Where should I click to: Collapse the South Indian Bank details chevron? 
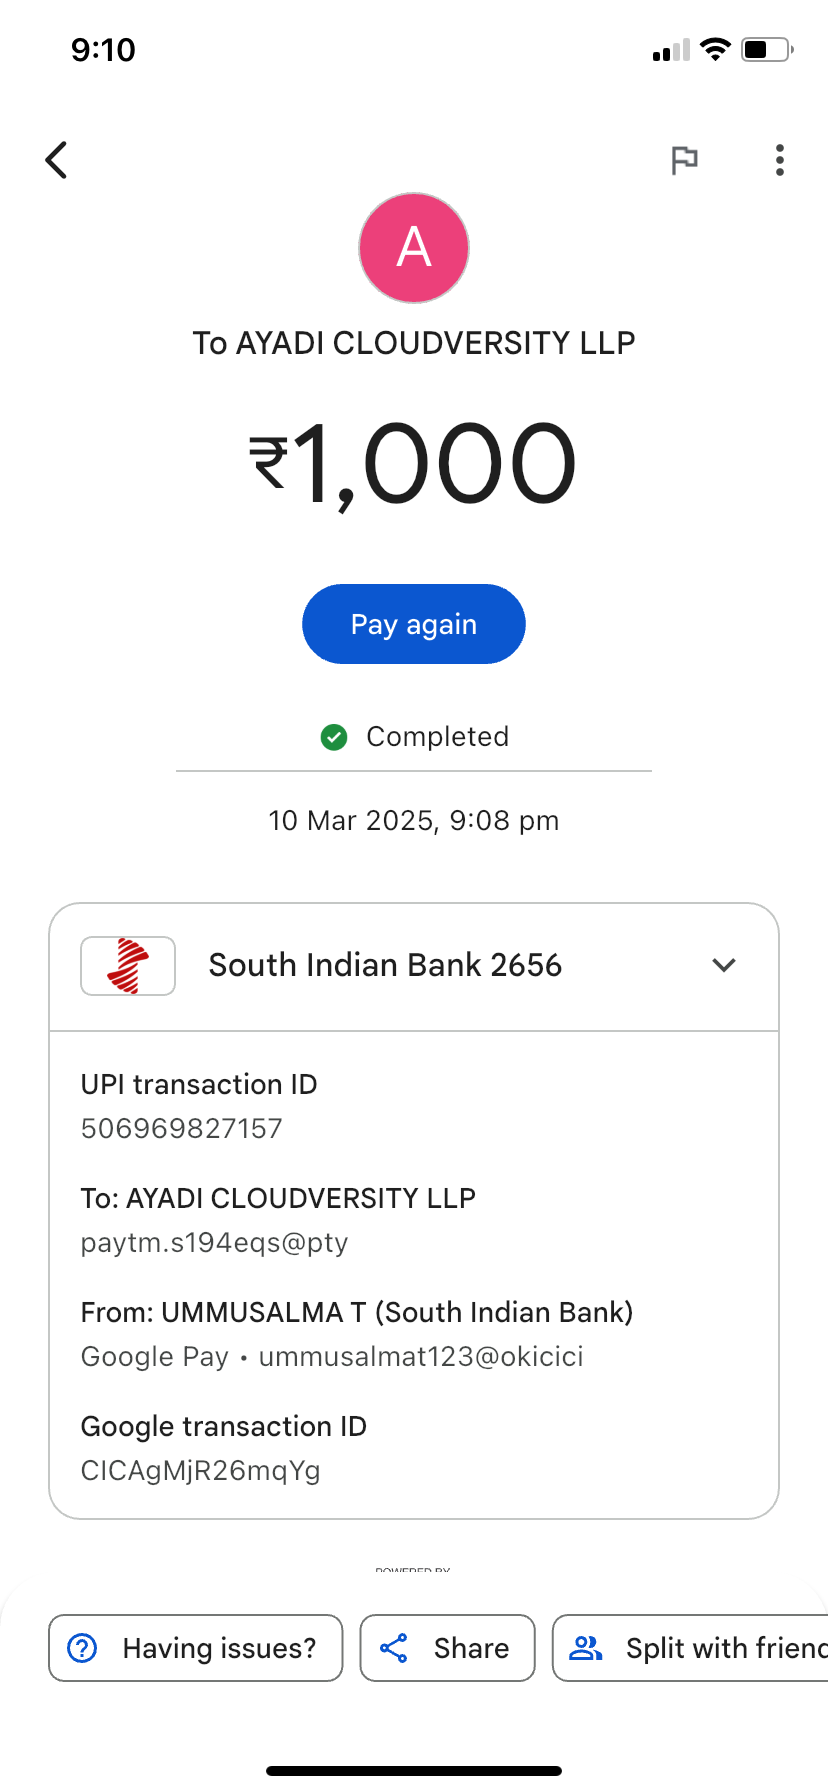point(724,965)
